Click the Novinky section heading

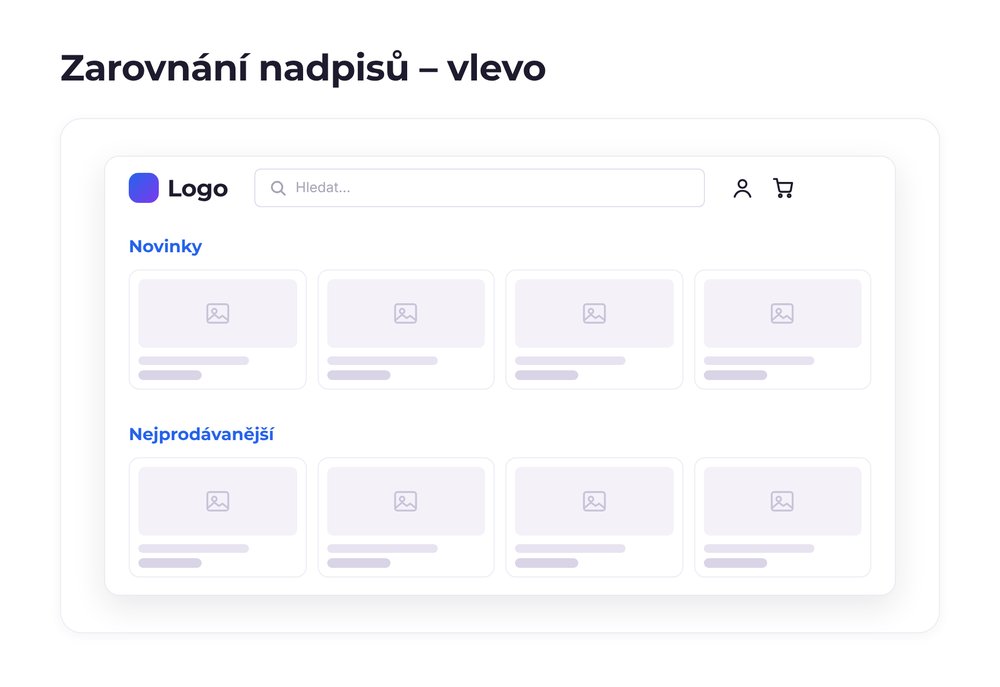coord(165,246)
